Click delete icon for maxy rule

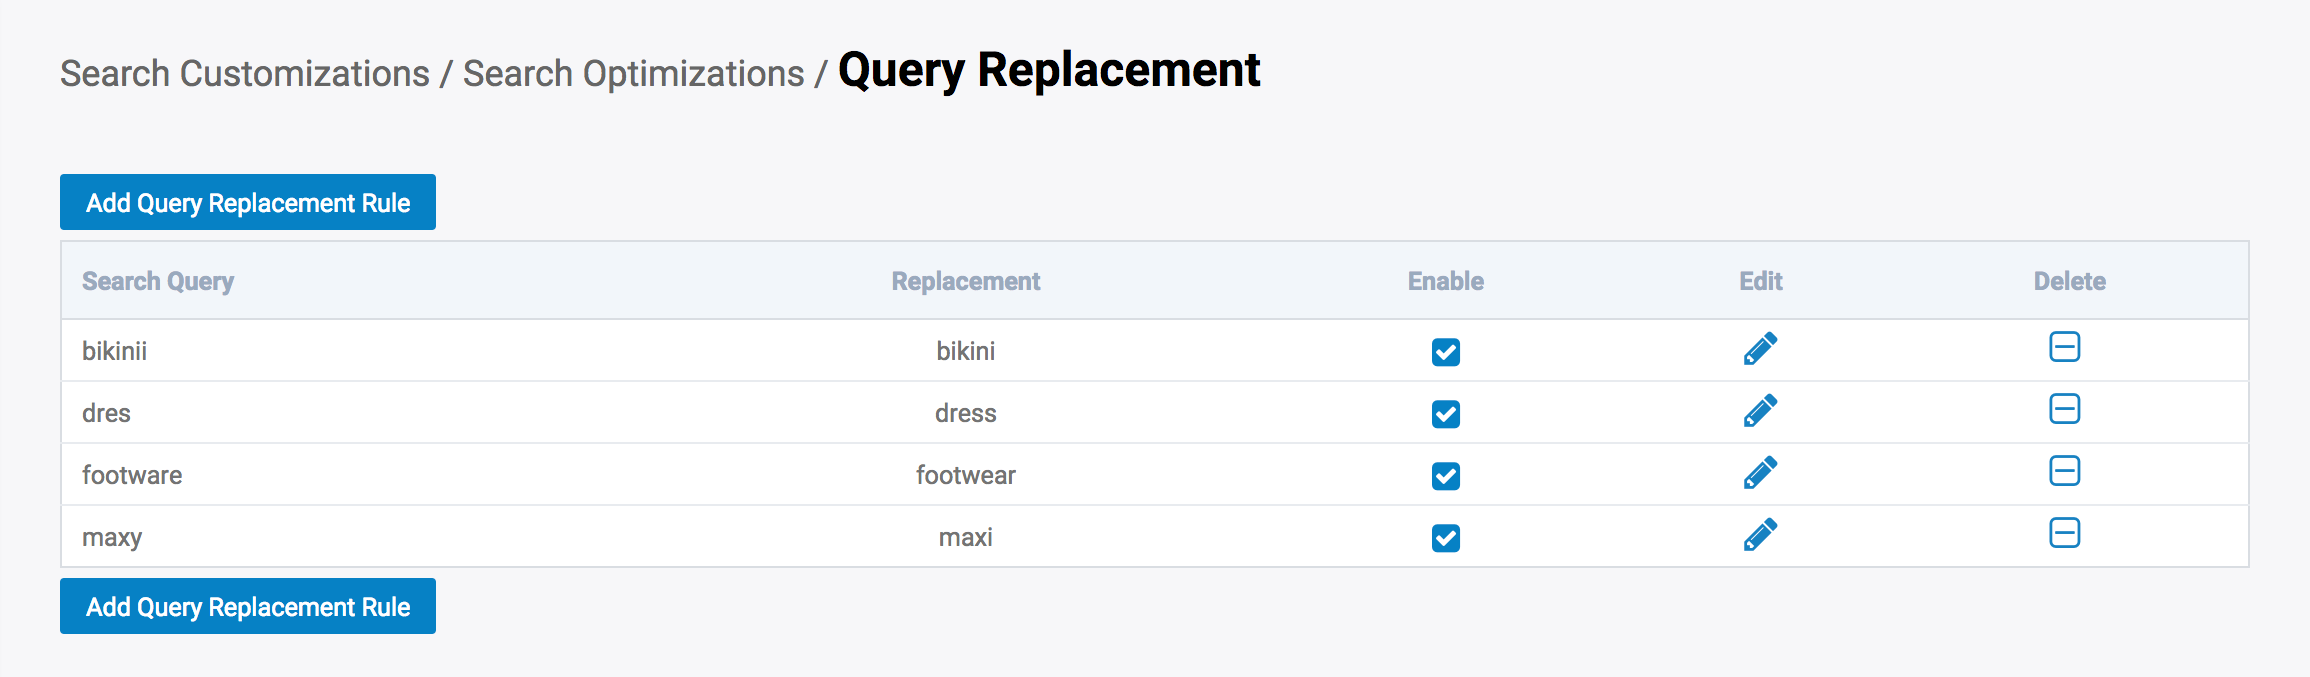[2064, 533]
